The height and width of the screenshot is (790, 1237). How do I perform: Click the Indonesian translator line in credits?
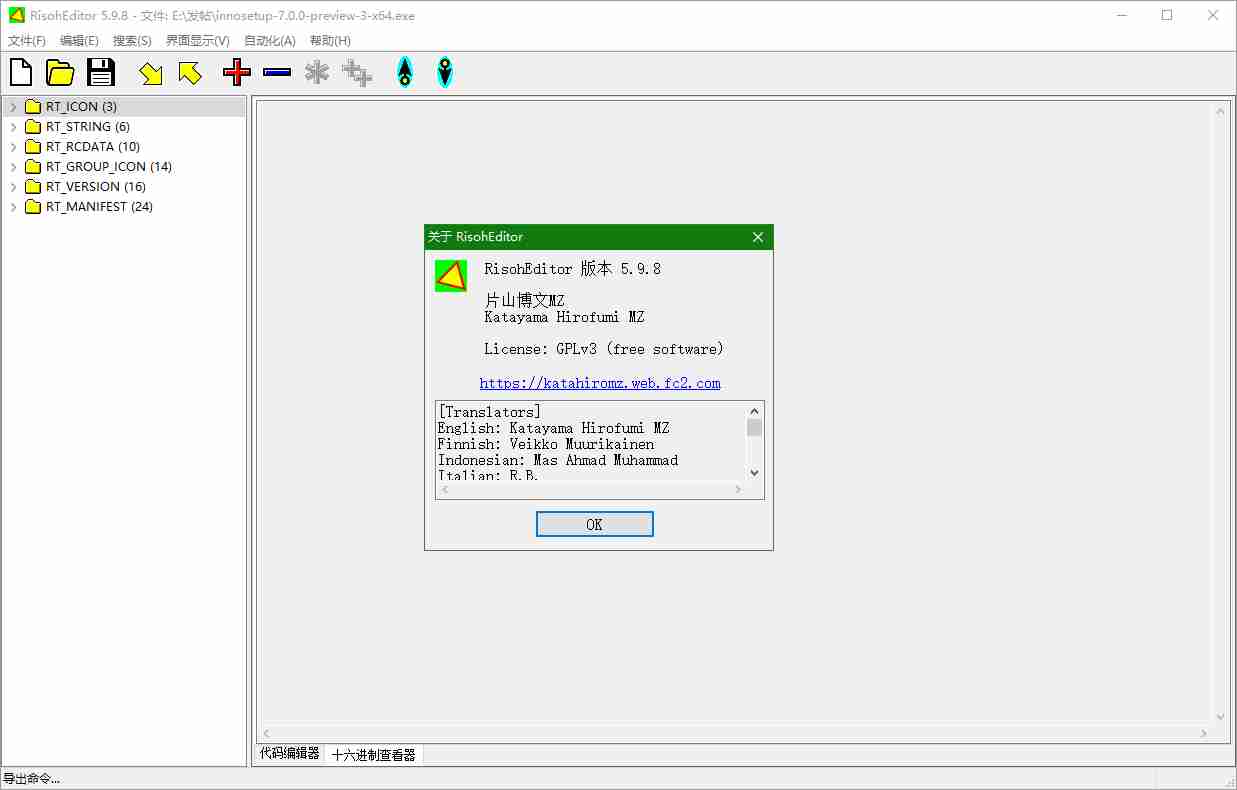[x=558, y=460]
